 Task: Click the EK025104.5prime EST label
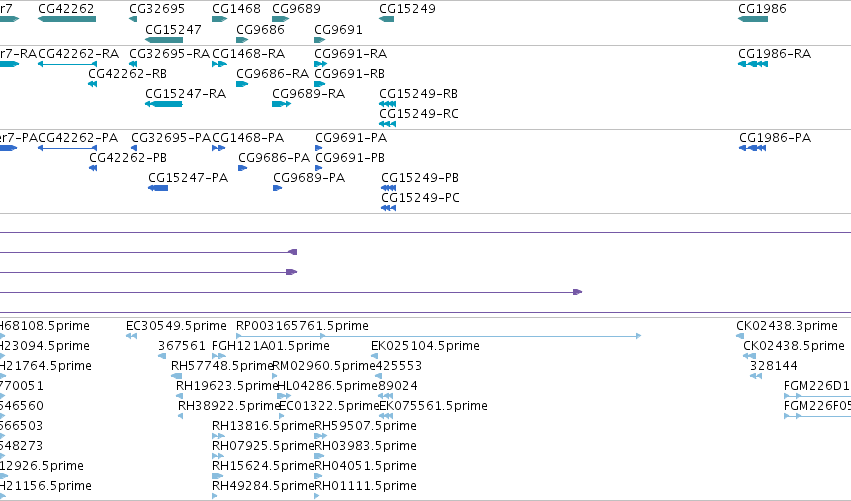(426, 346)
